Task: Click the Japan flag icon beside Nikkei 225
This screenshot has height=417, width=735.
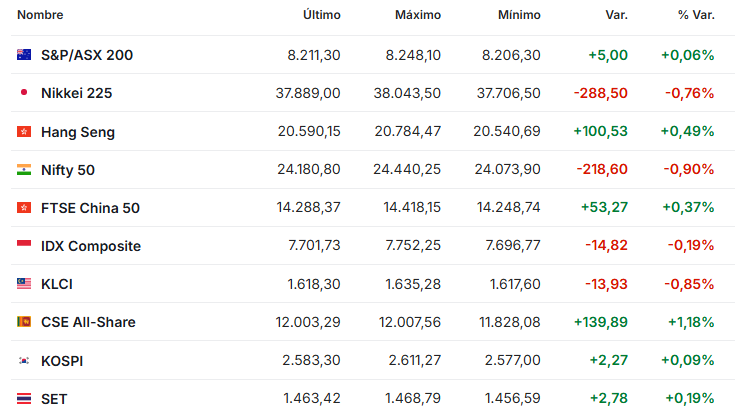Action: pyautogui.click(x=24, y=93)
